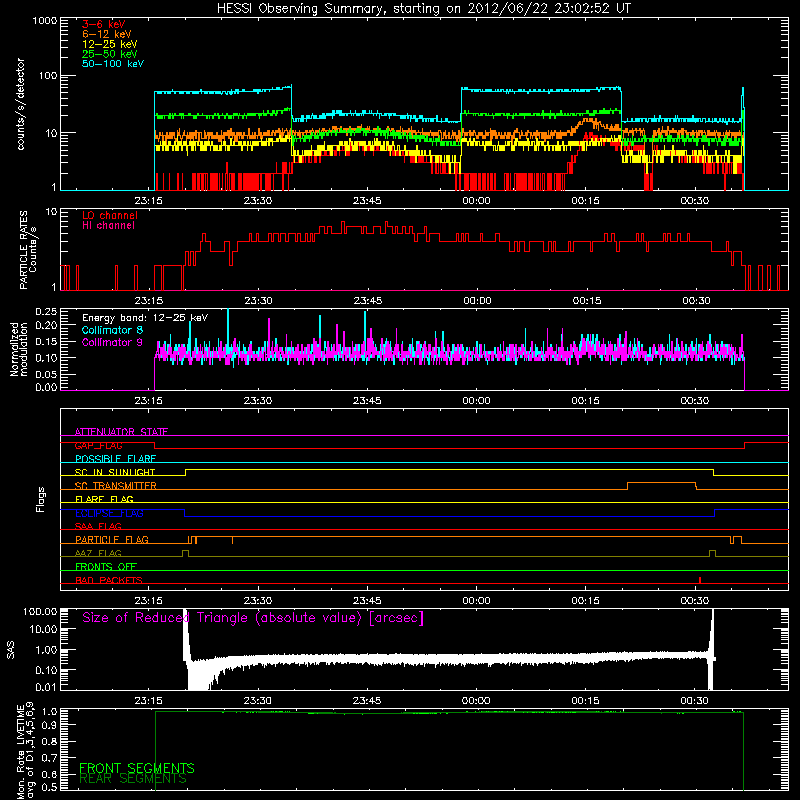
Task: Click the 00:15 tick under the Flags panel
Action: (x=585, y=601)
